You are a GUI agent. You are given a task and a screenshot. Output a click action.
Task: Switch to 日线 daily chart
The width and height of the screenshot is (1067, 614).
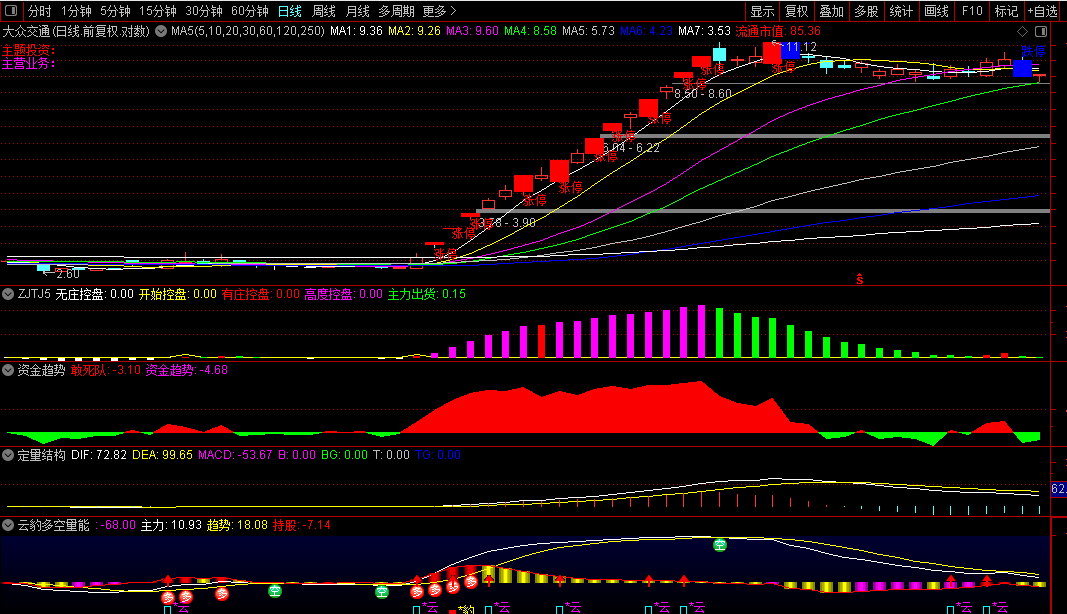pyautogui.click(x=290, y=11)
